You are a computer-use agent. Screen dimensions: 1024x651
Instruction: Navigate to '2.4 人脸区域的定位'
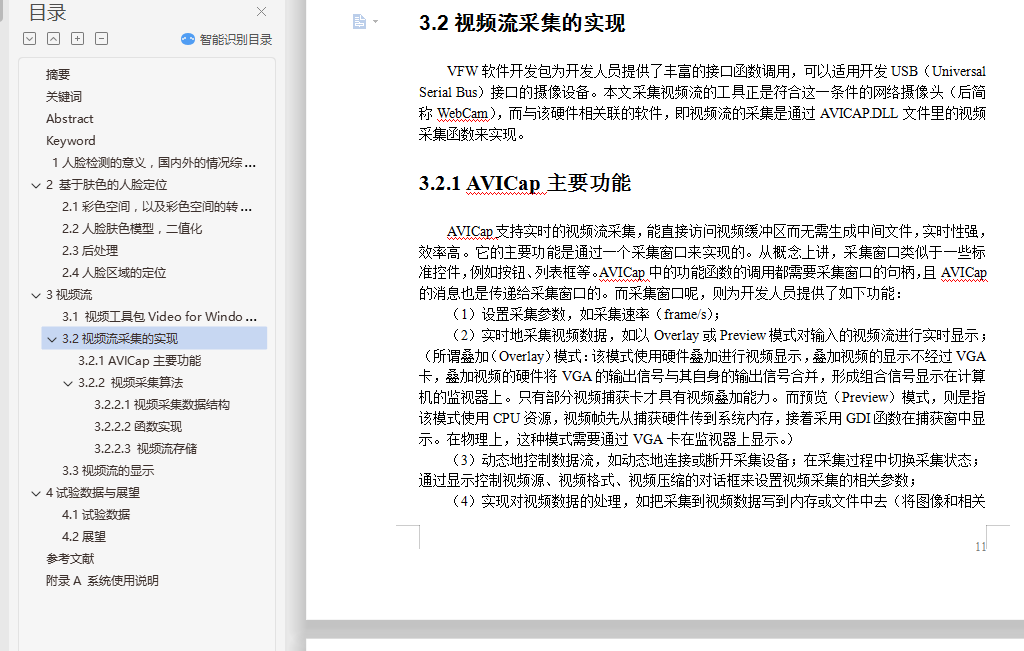click(114, 273)
